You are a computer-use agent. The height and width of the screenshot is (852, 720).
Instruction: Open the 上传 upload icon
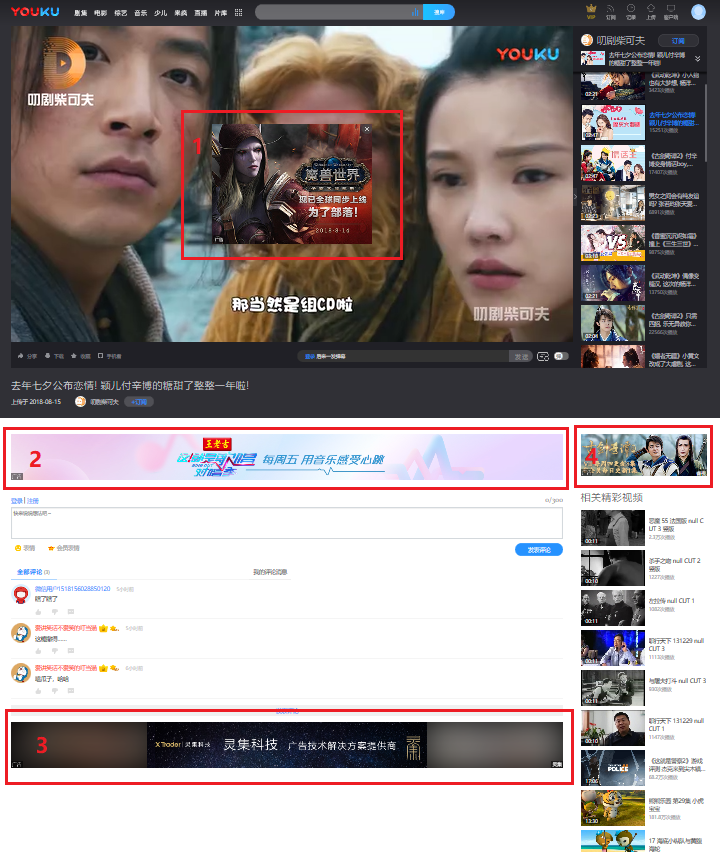651,11
